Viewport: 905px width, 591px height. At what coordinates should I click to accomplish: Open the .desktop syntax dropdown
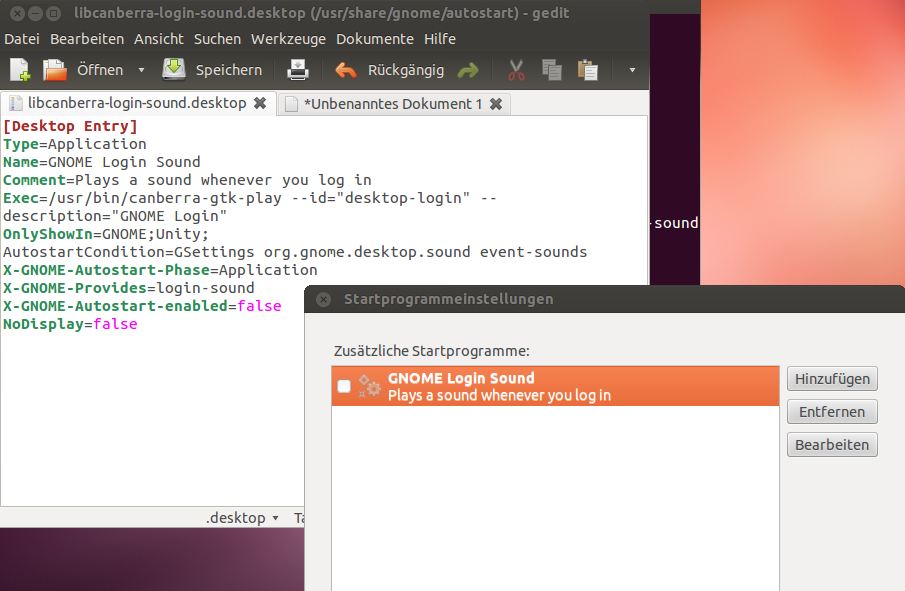click(x=242, y=518)
